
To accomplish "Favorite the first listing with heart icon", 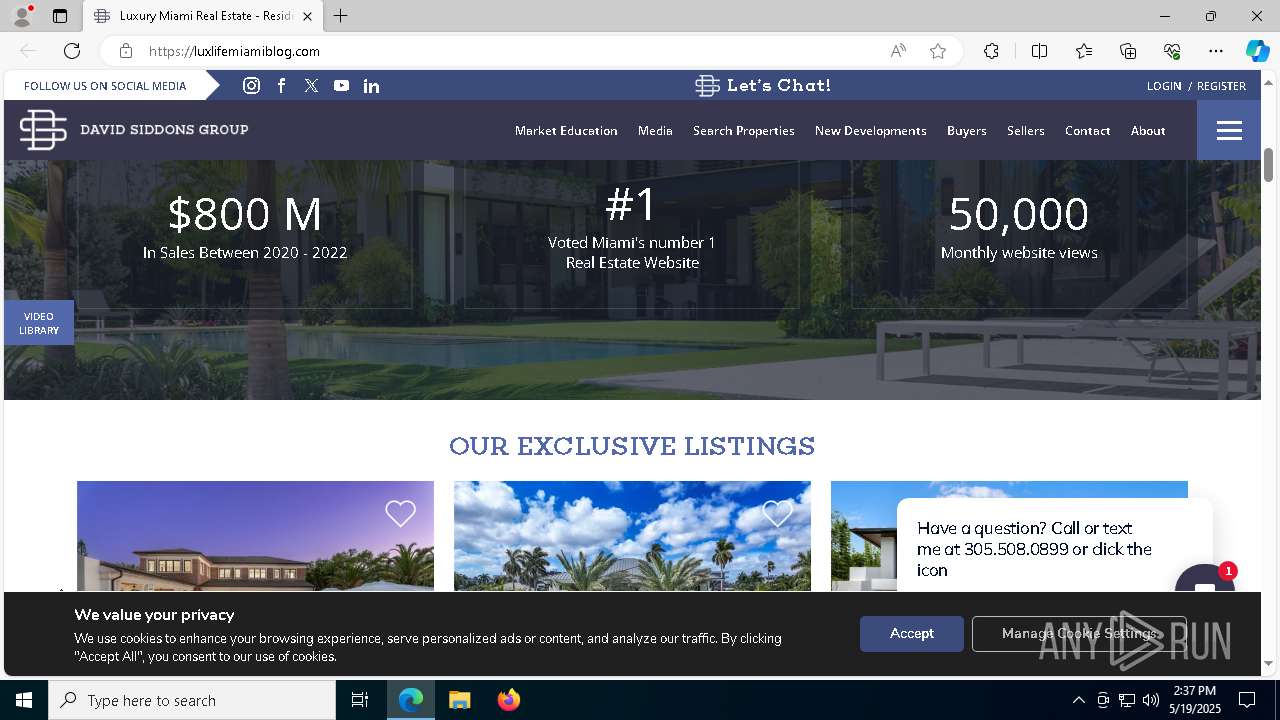I will (400, 513).
